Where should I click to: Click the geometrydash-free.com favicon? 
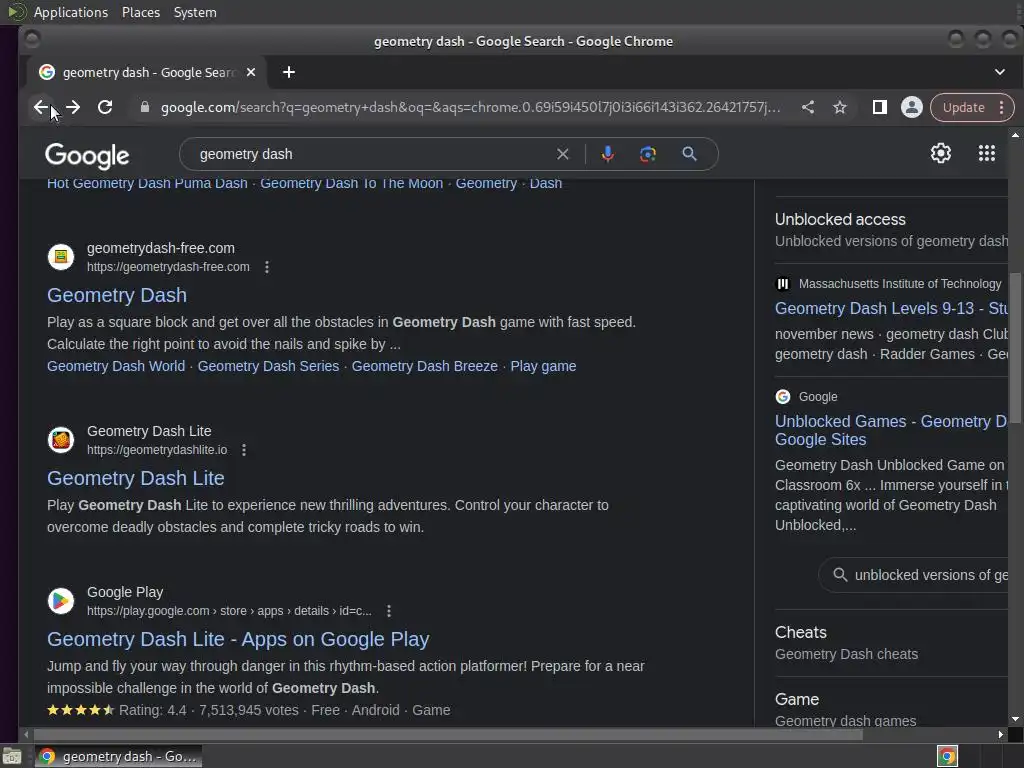click(x=61, y=257)
